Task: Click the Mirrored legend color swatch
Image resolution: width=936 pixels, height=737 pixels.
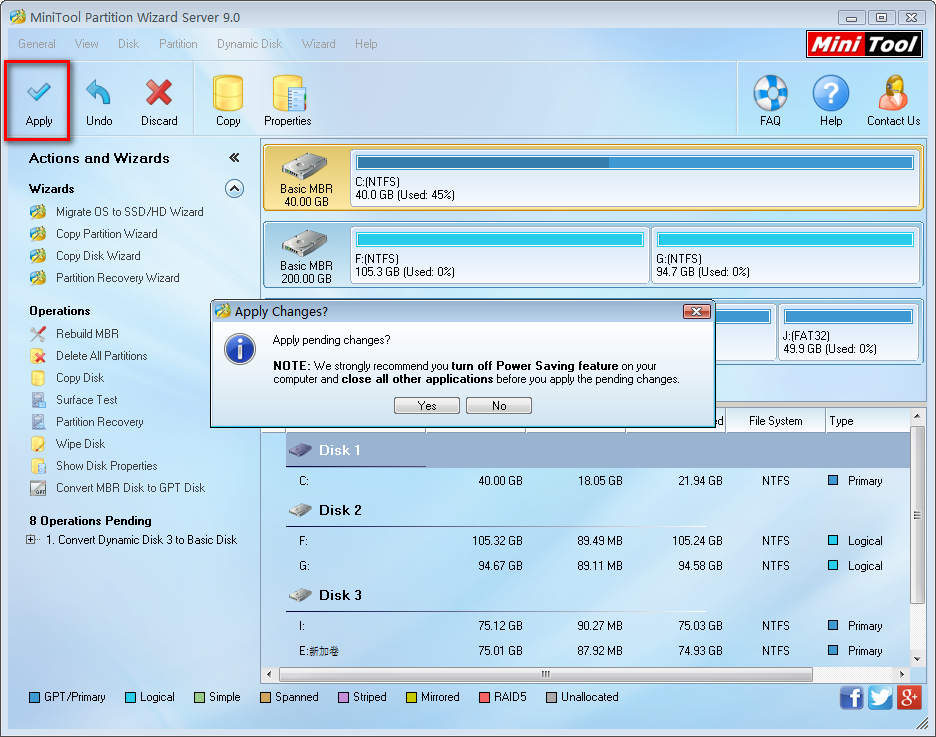Action: tap(411, 698)
